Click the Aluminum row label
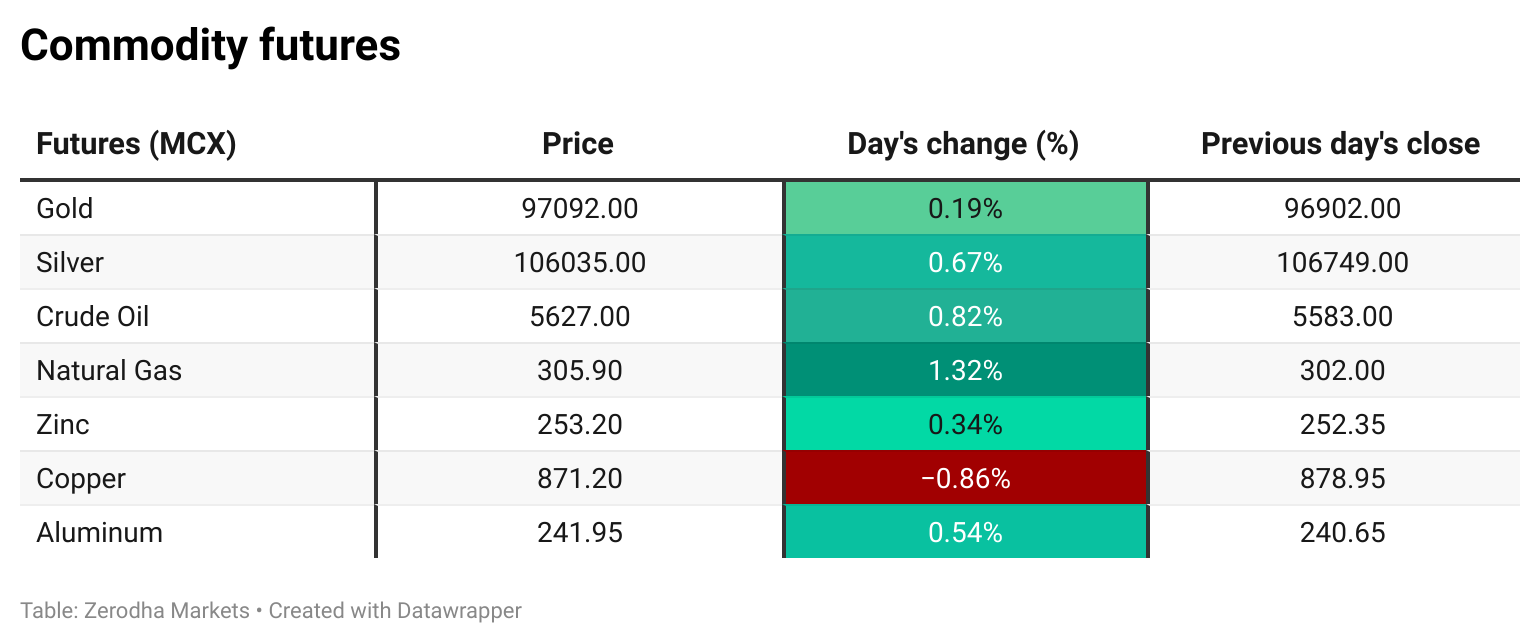The width and height of the screenshot is (1540, 644). 99,533
